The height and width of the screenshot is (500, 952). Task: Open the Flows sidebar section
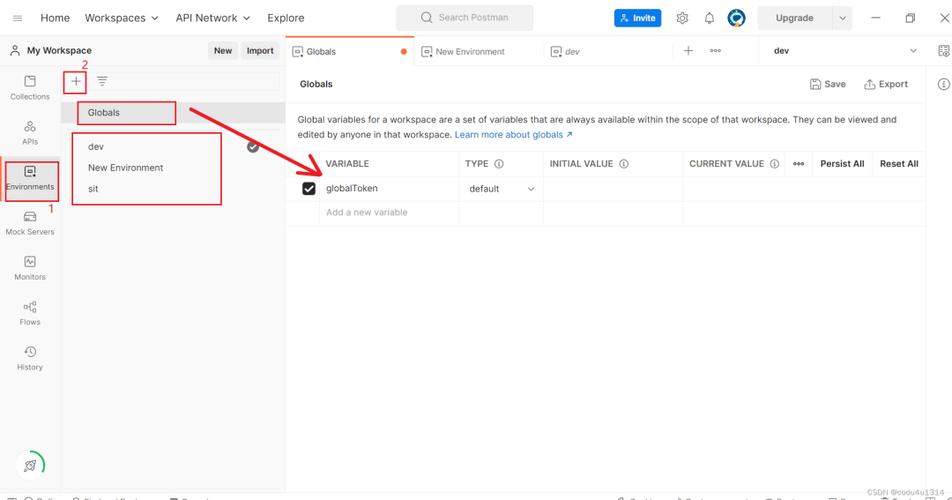[x=30, y=313]
